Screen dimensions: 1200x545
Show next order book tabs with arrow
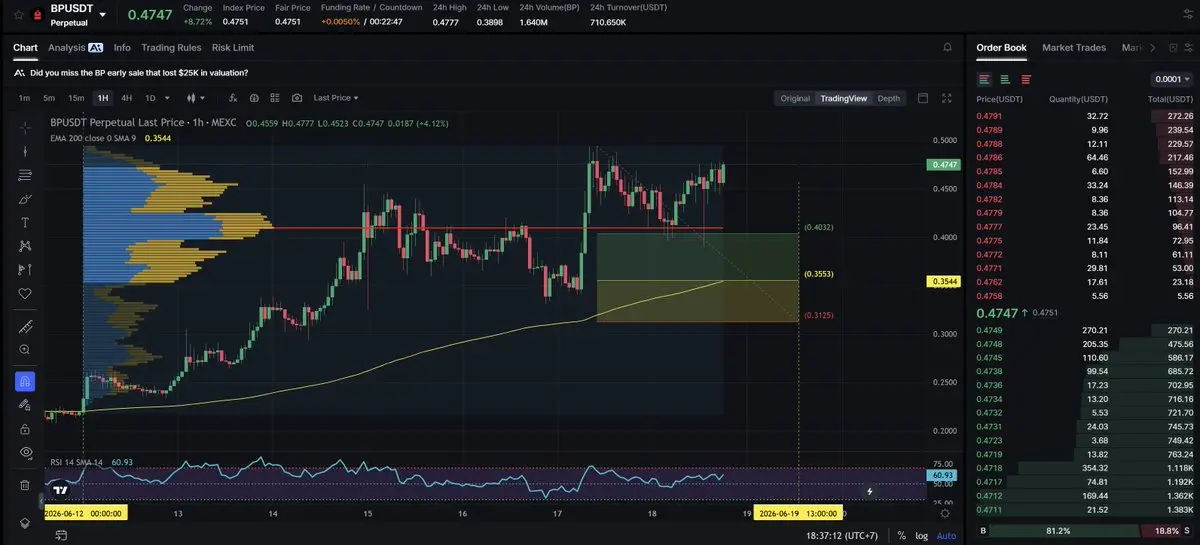1152,47
